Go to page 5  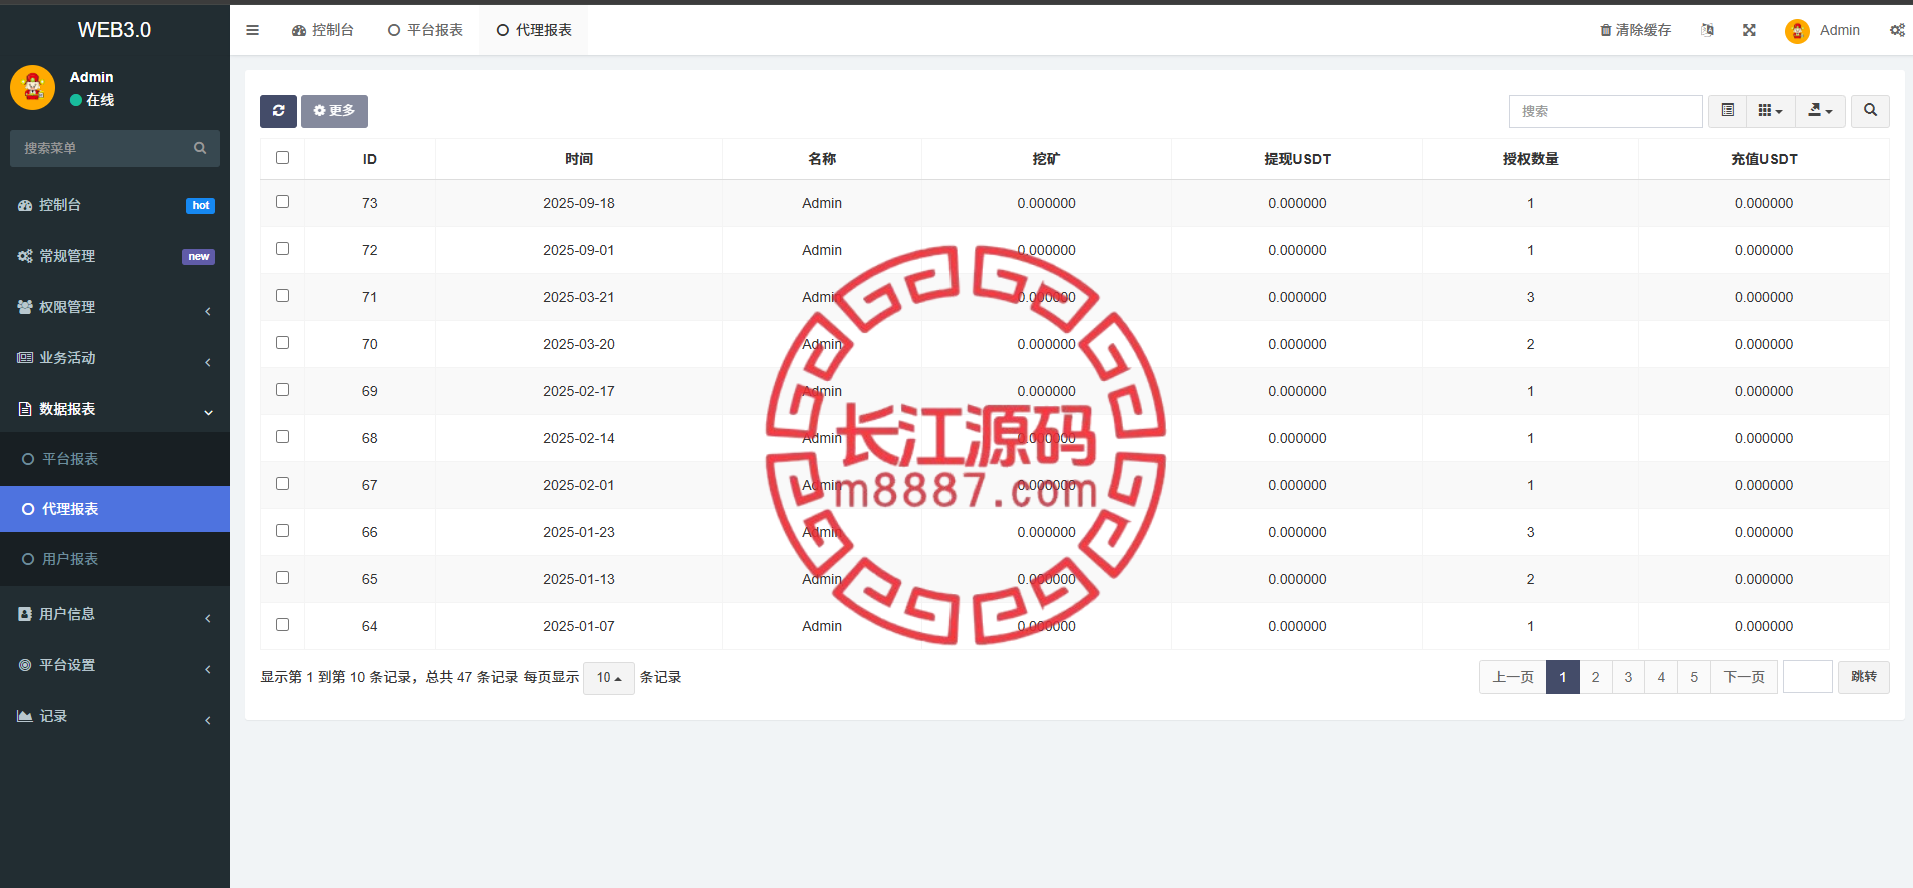[x=1694, y=677]
